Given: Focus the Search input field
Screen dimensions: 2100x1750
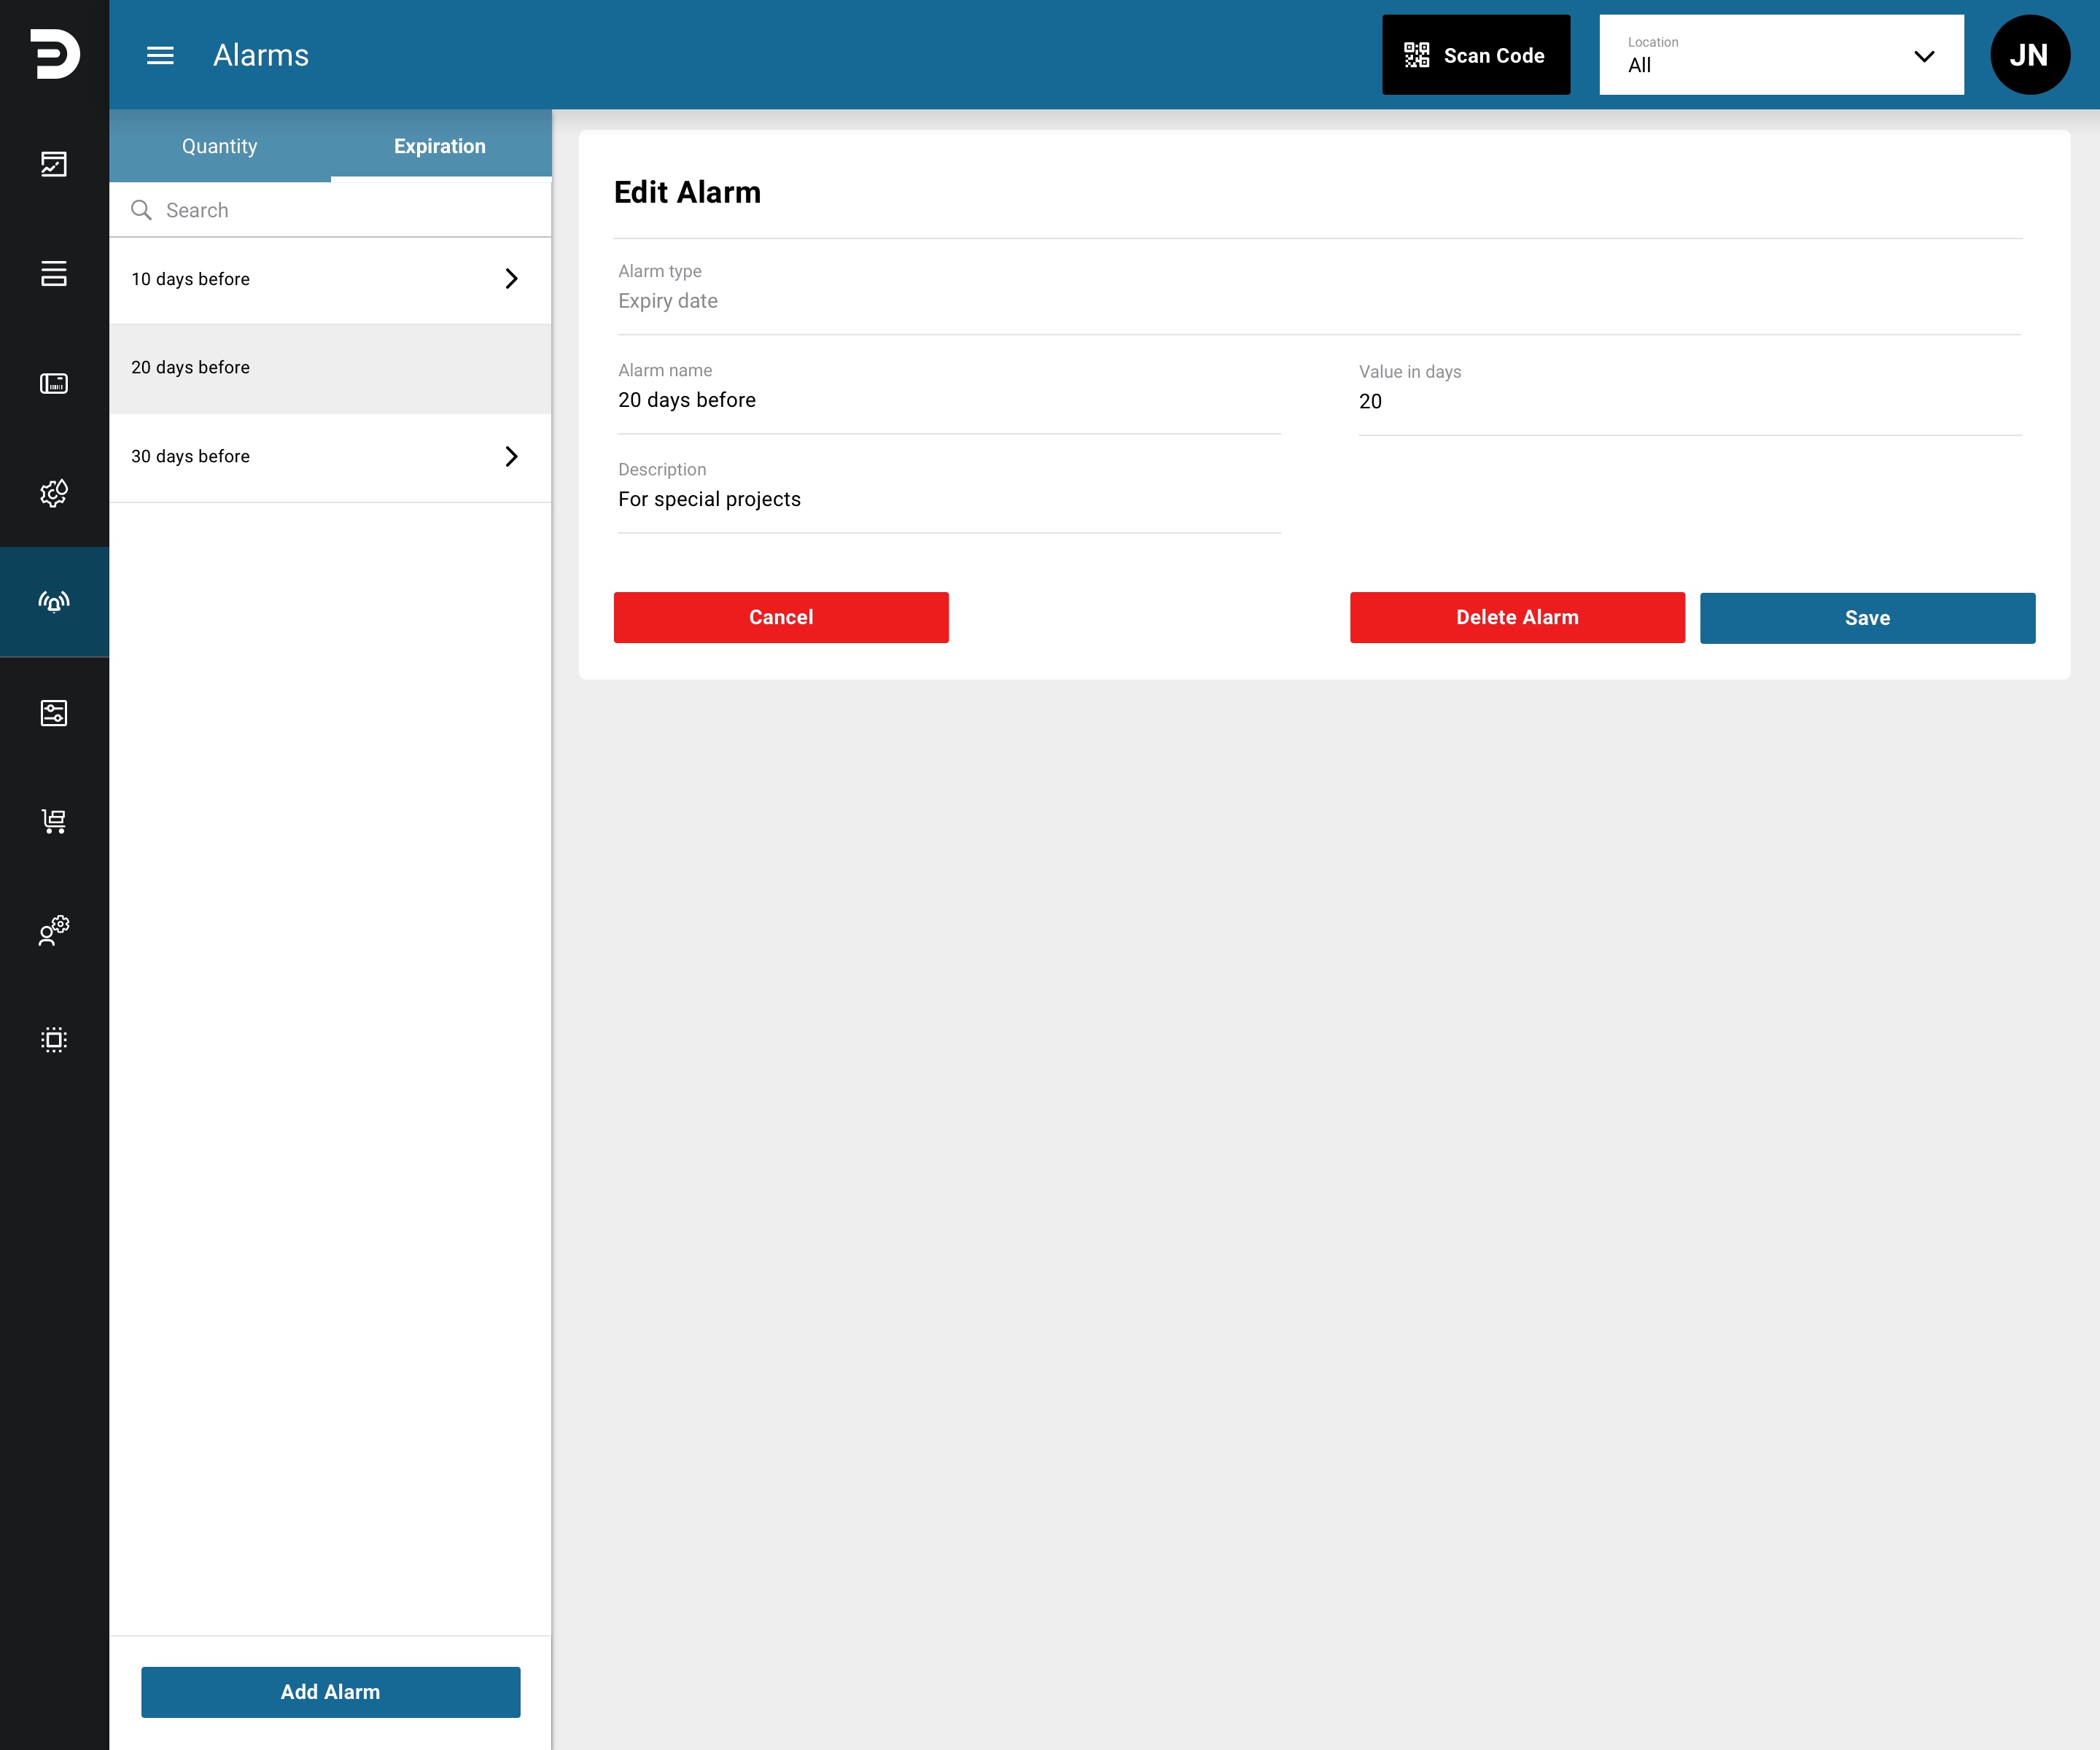Looking at the screenshot, I should click(330, 210).
